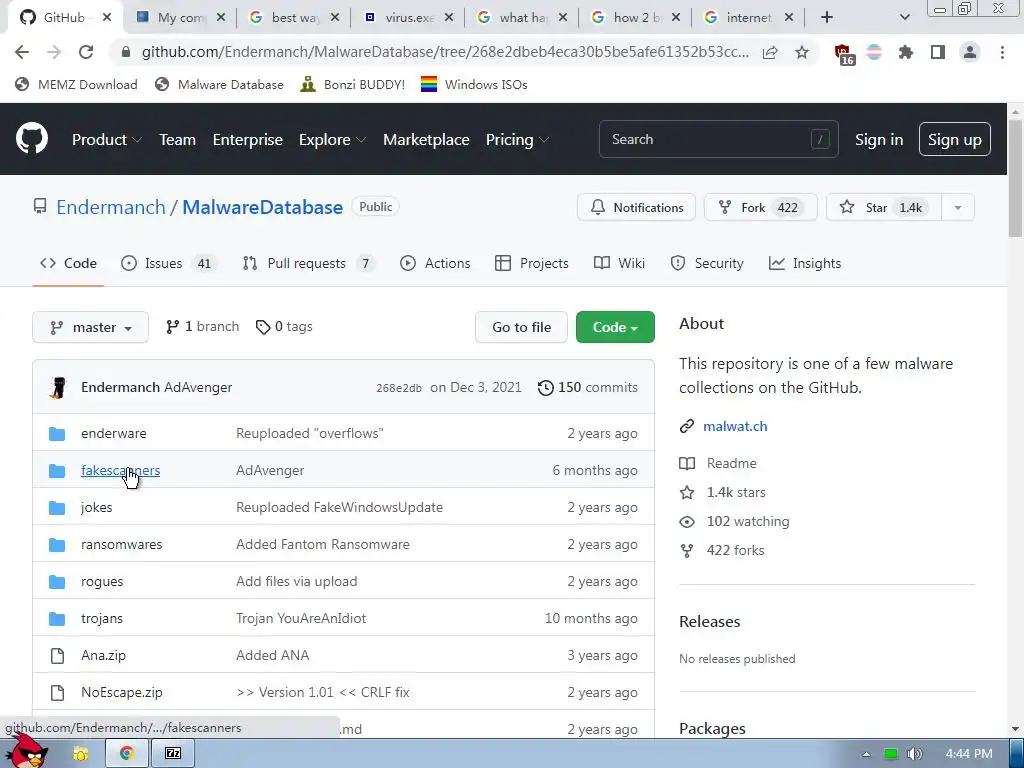
Task: Toggle the side panel icon in toolbar
Action: click(x=938, y=52)
